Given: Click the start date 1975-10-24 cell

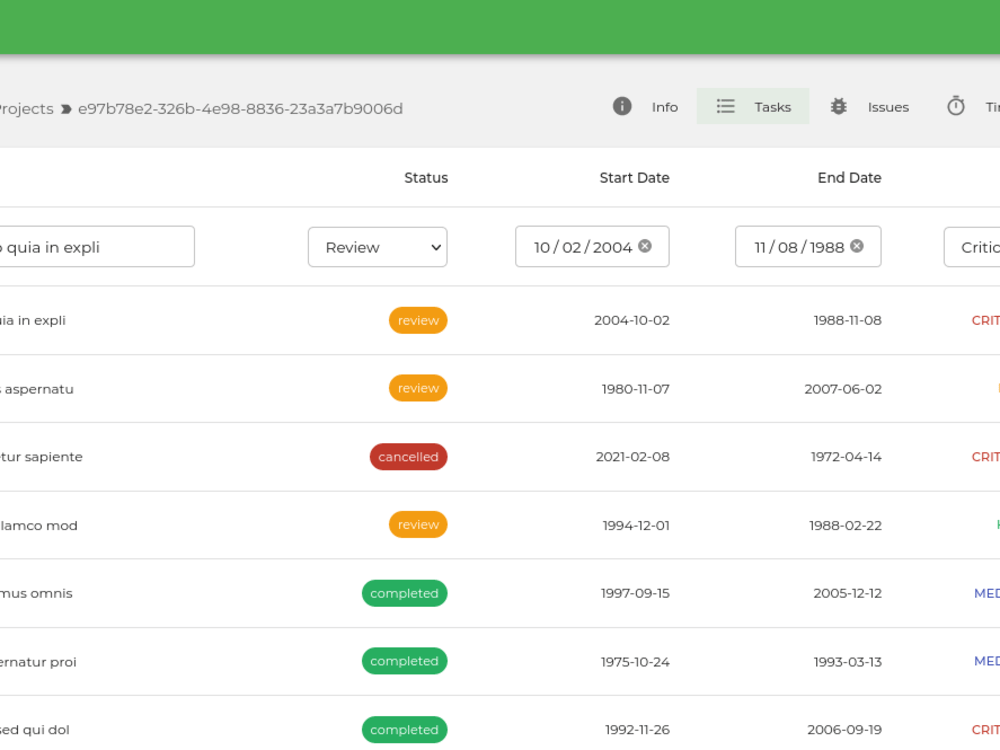Looking at the screenshot, I should point(635,662).
